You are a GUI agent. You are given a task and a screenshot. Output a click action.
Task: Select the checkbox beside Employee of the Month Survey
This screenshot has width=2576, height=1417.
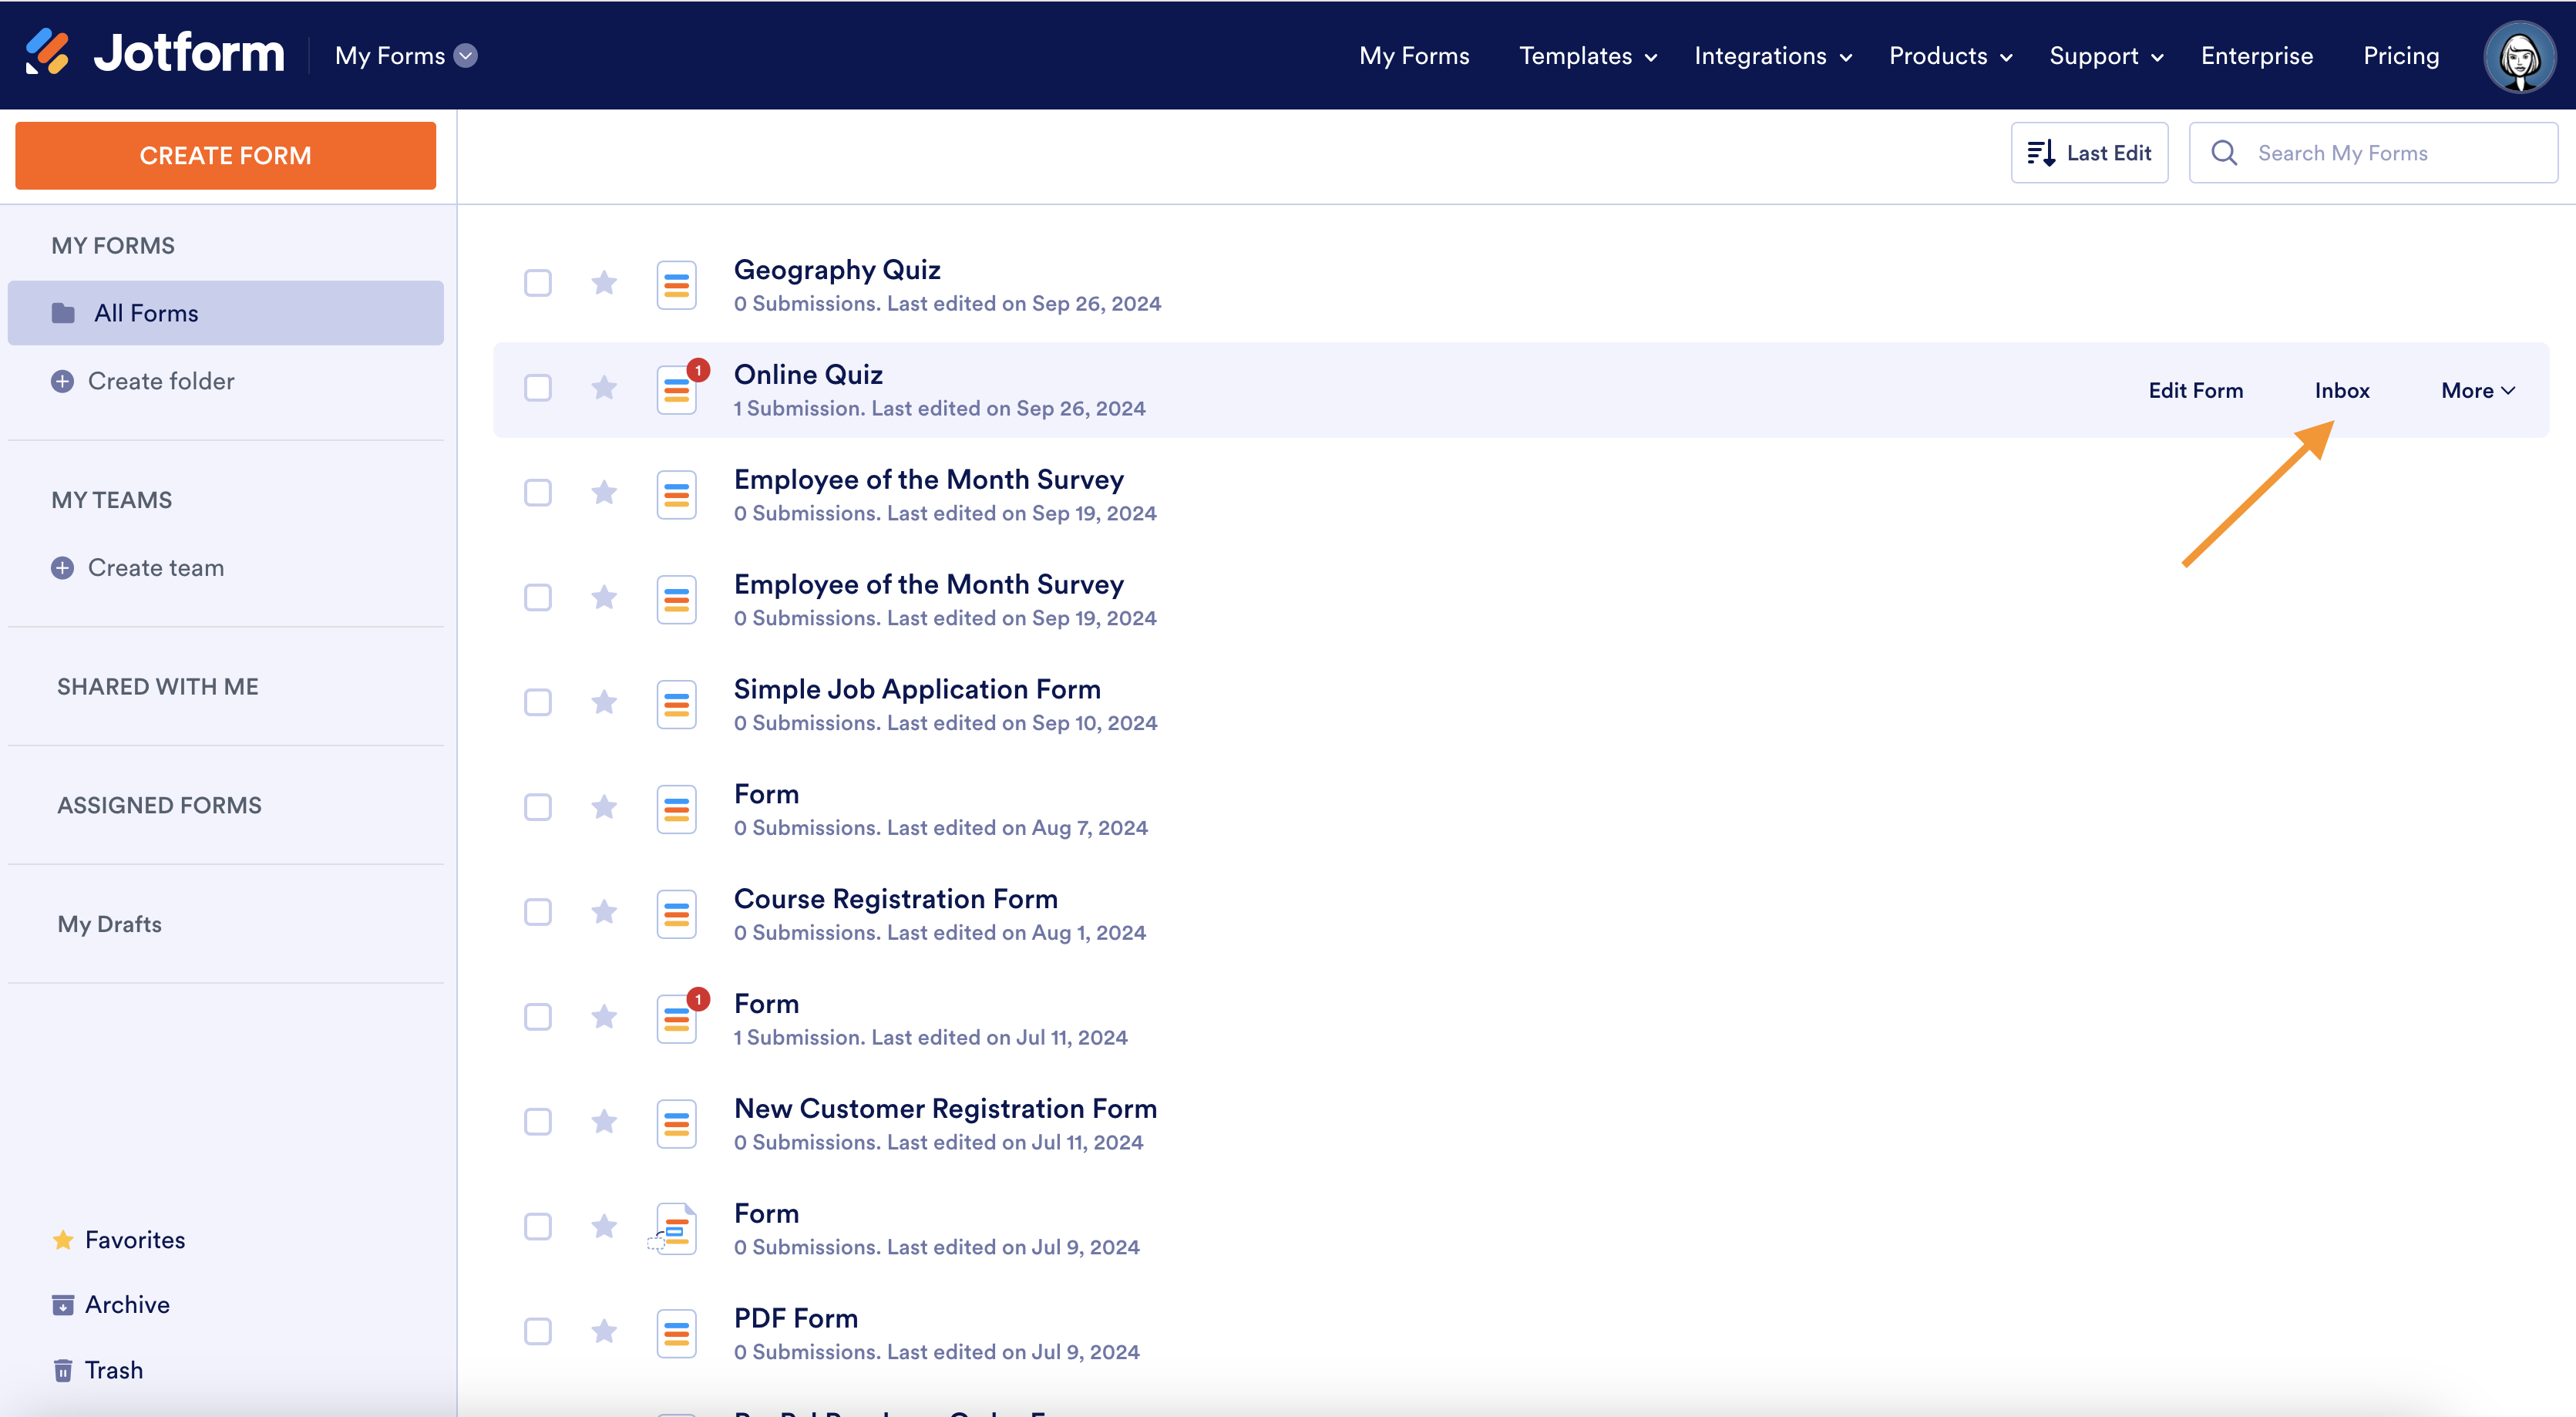[x=537, y=492]
